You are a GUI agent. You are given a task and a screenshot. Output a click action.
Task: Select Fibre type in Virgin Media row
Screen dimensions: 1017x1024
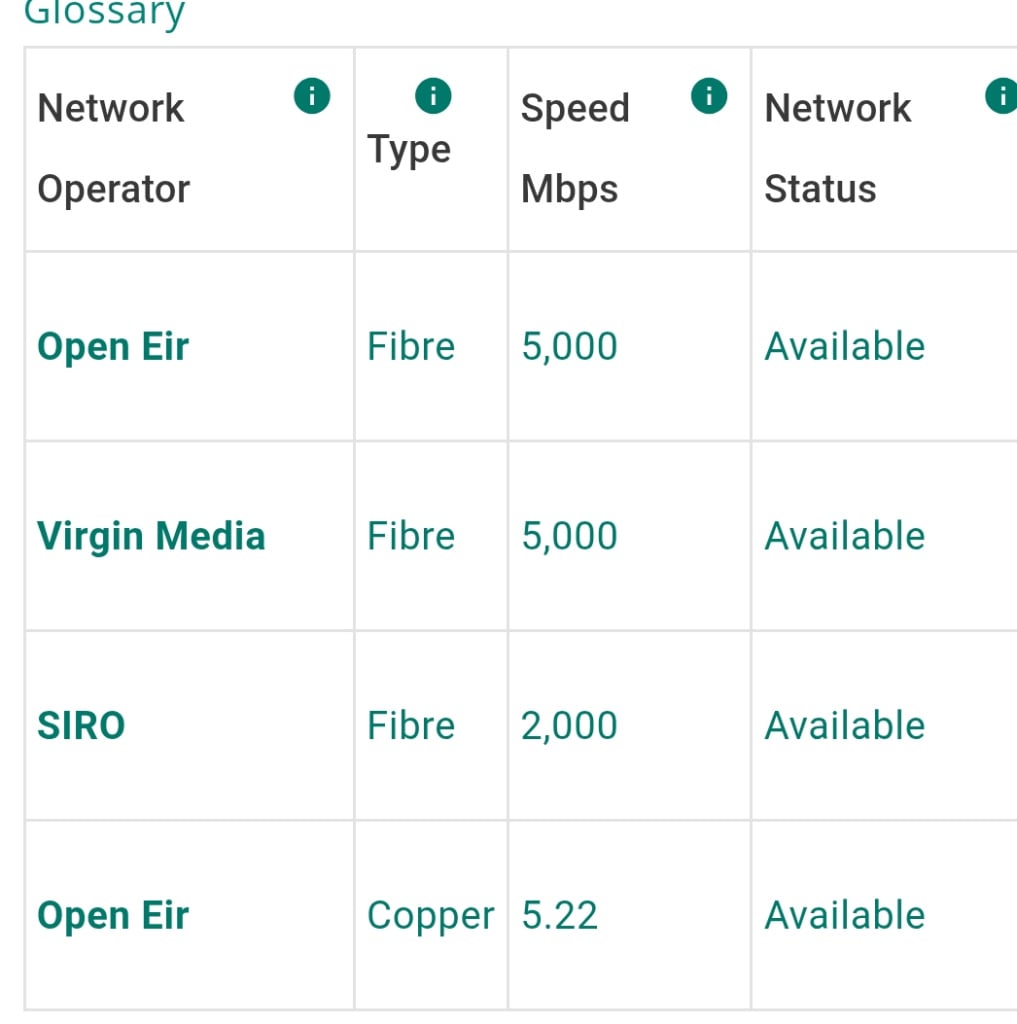411,536
